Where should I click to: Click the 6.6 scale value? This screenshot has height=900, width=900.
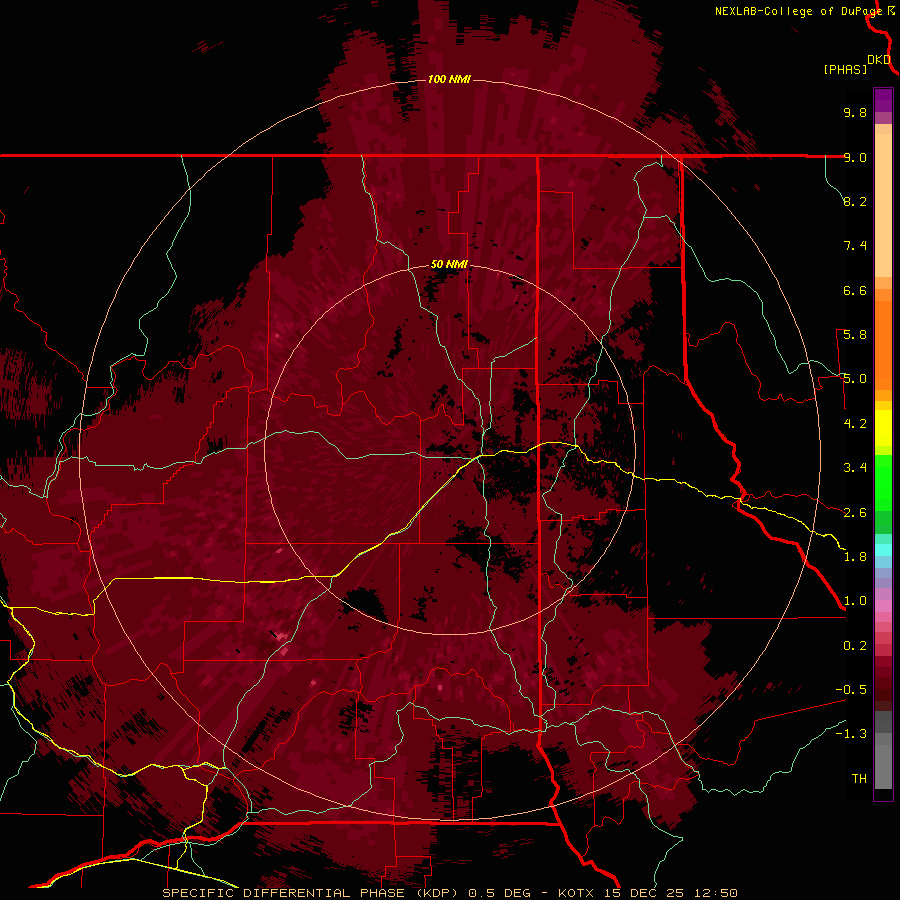click(x=855, y=290)
